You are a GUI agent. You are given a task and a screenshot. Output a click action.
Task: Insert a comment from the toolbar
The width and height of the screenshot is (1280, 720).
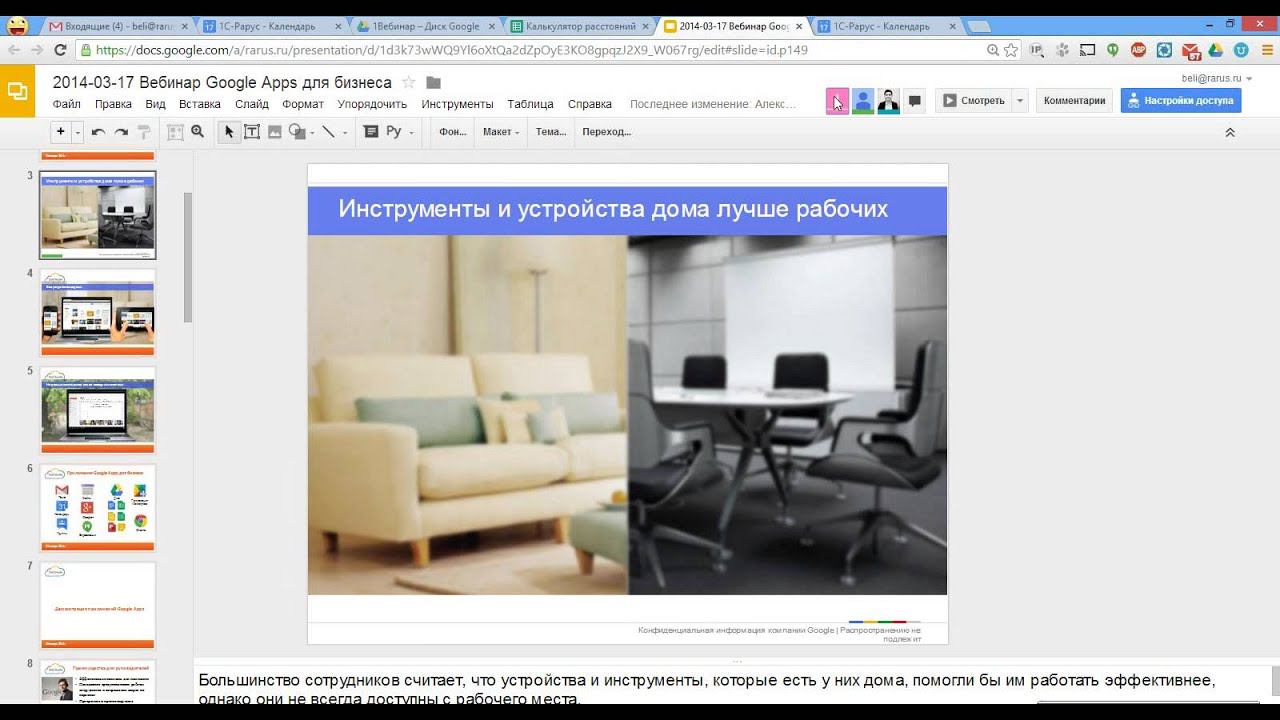point(371,131)
